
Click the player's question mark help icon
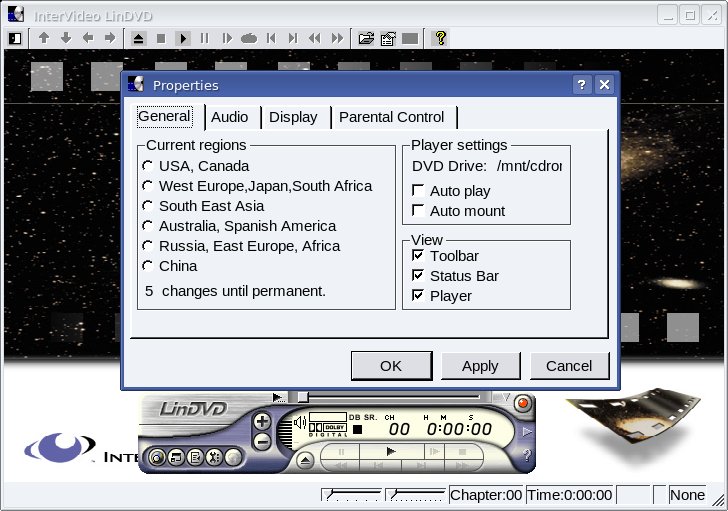coord(526,455)
